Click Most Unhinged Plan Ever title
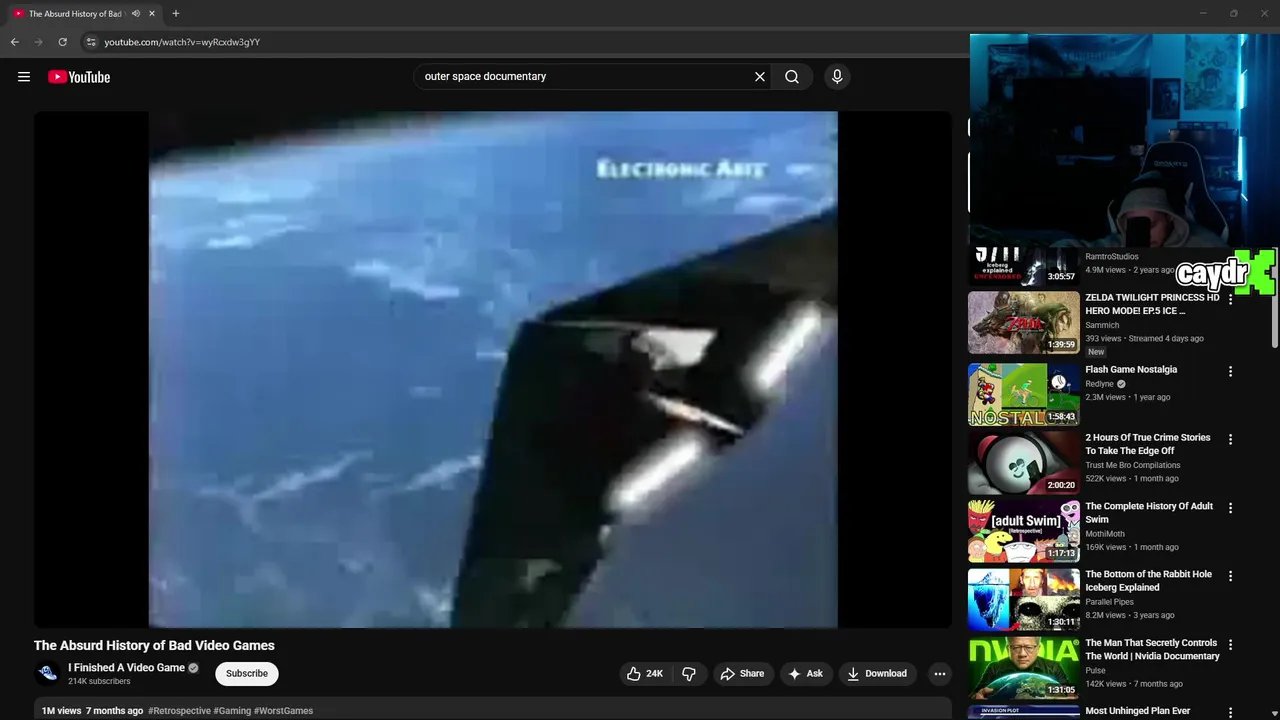The image size is (1280, 720). tap(1138, 712)
